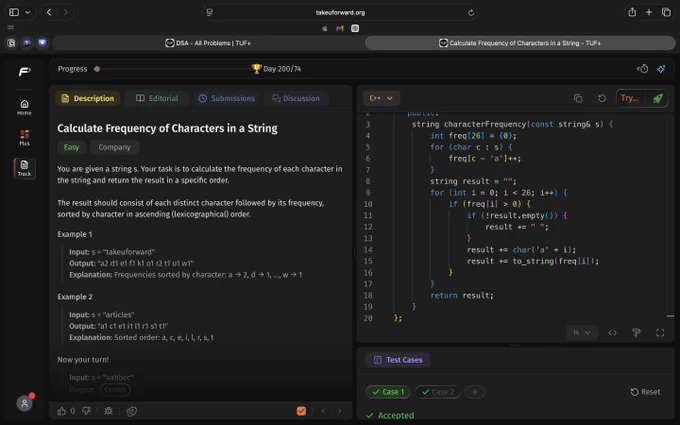The image size is (680, 425).
Task: Click the TUF logo in the sidebar
Action: pos(24,71)
